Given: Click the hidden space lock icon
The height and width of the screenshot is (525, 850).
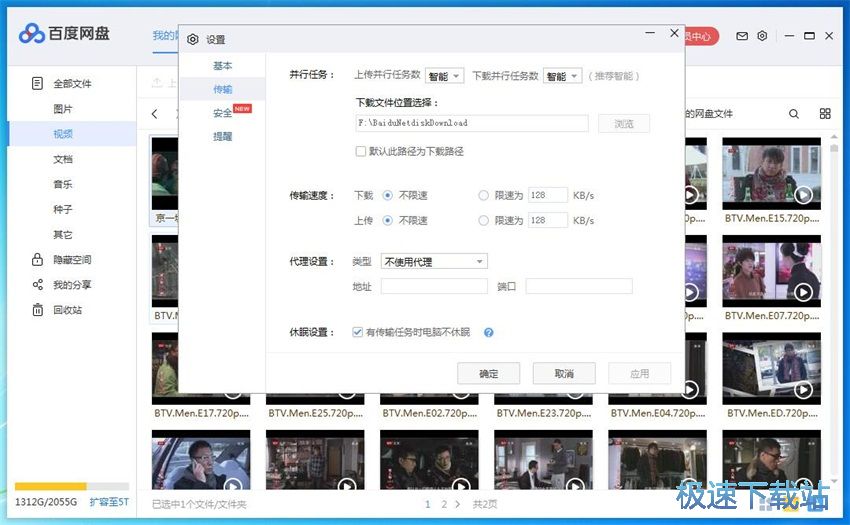Looking at the screenshot, I should pyautogui.click(x=37, y=259).
